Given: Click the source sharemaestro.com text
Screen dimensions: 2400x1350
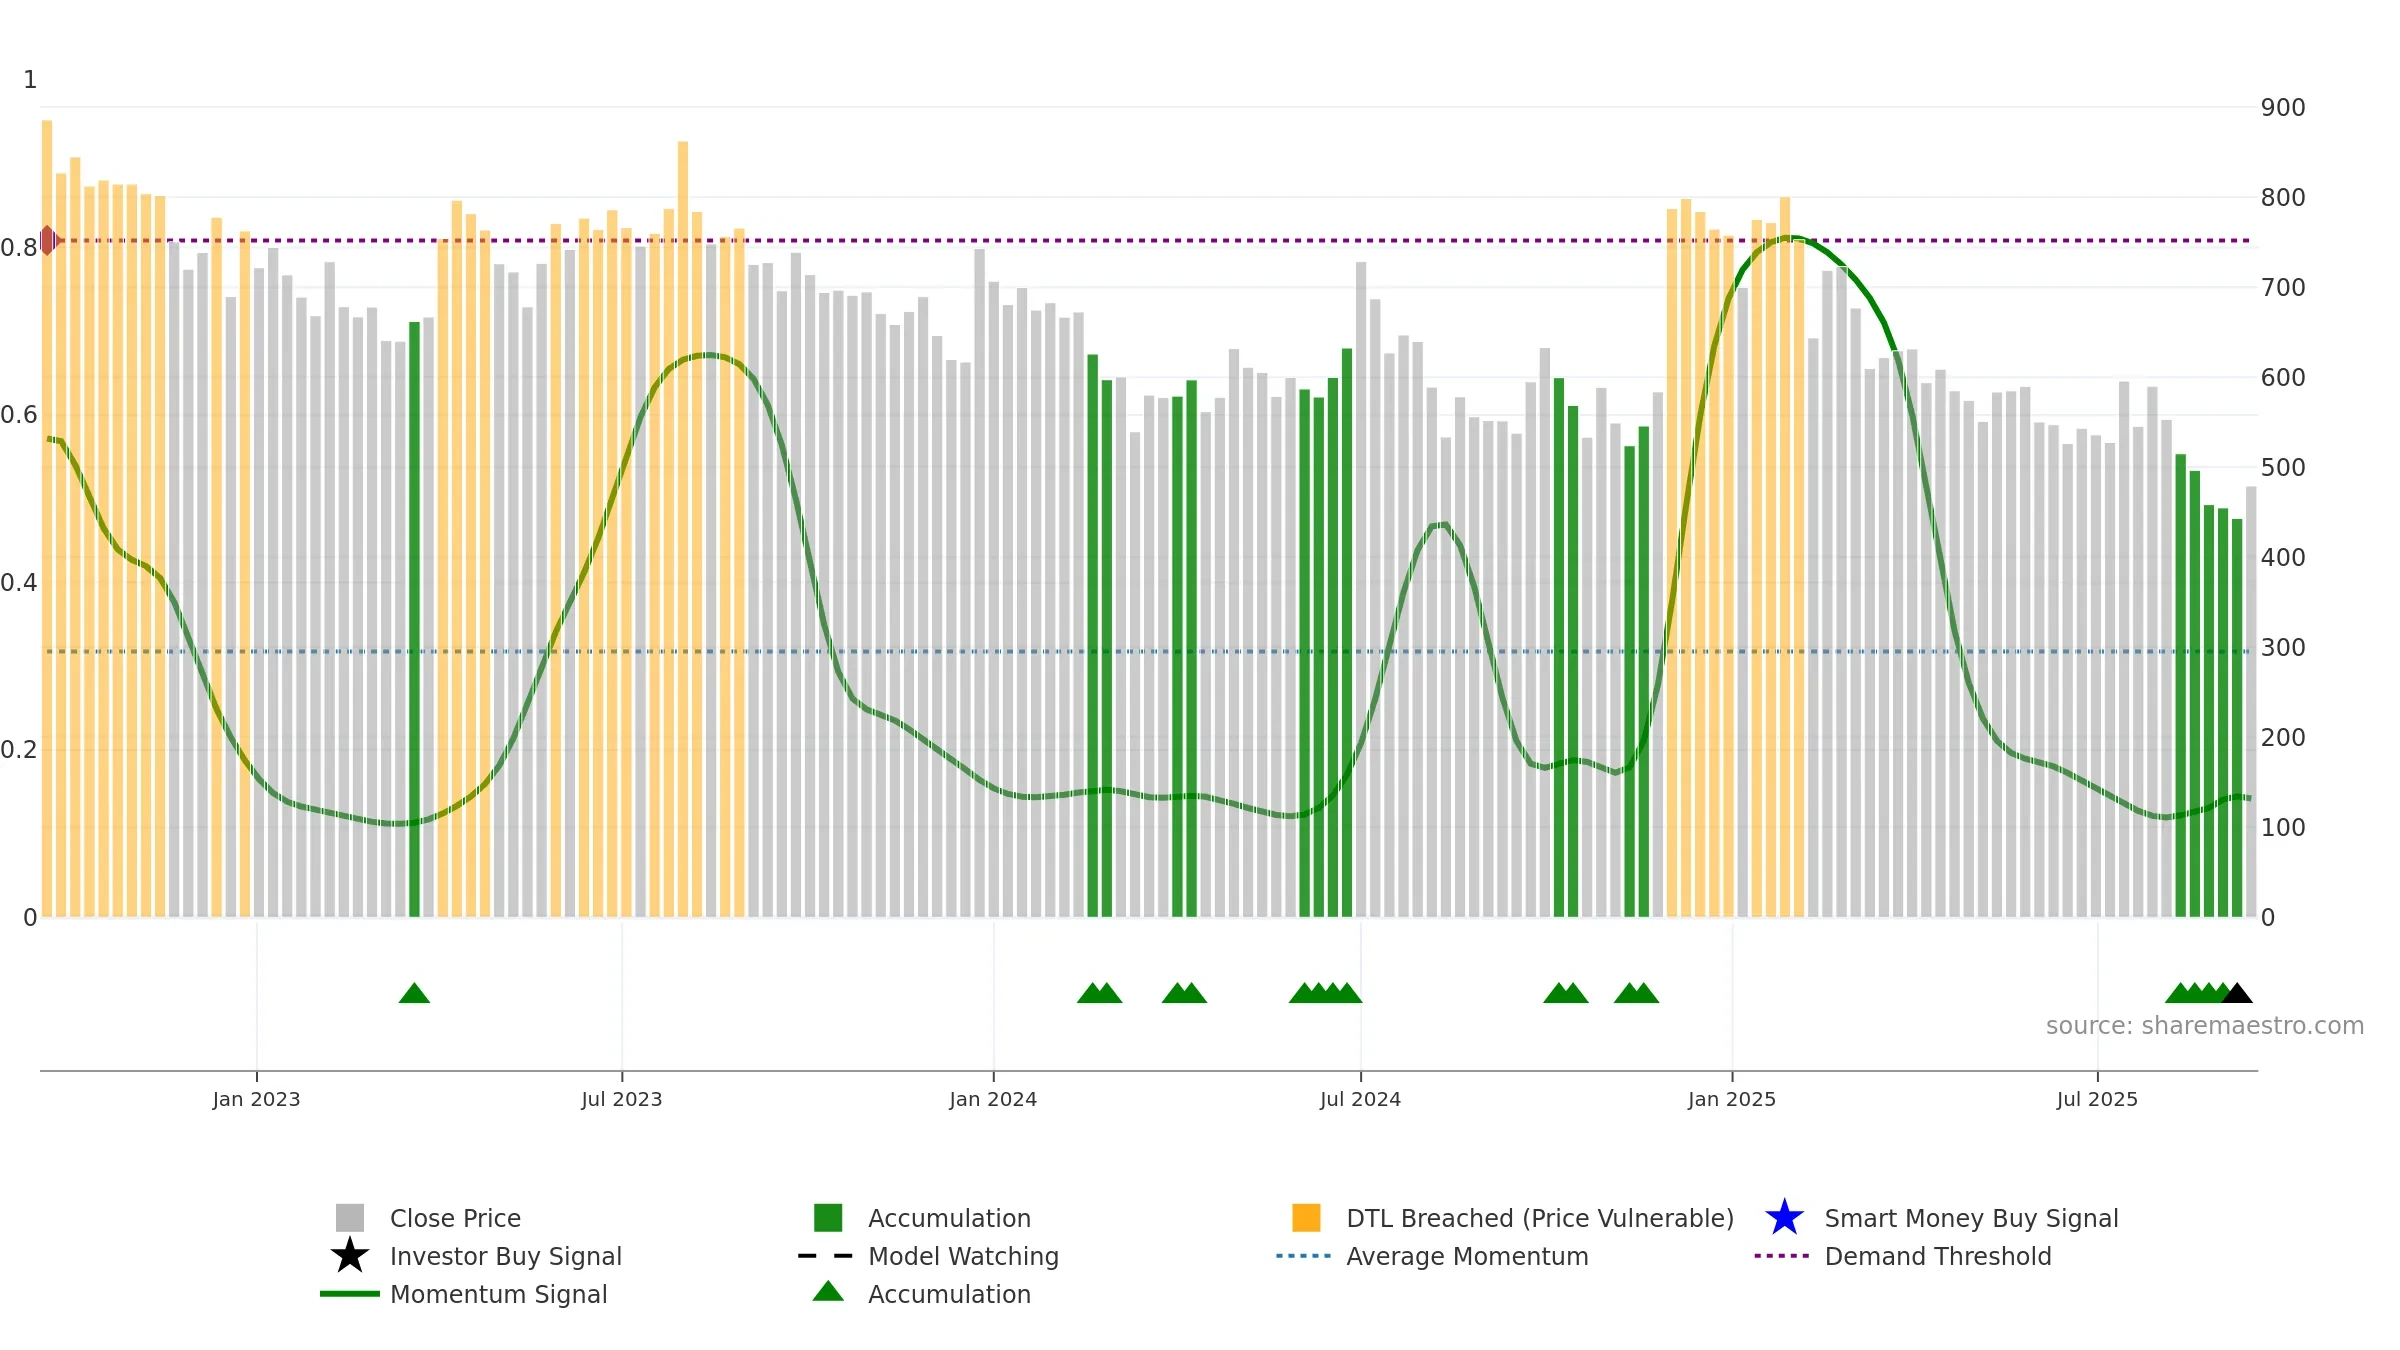Looking at the screenshot, I should (x=2205, y=1026).
